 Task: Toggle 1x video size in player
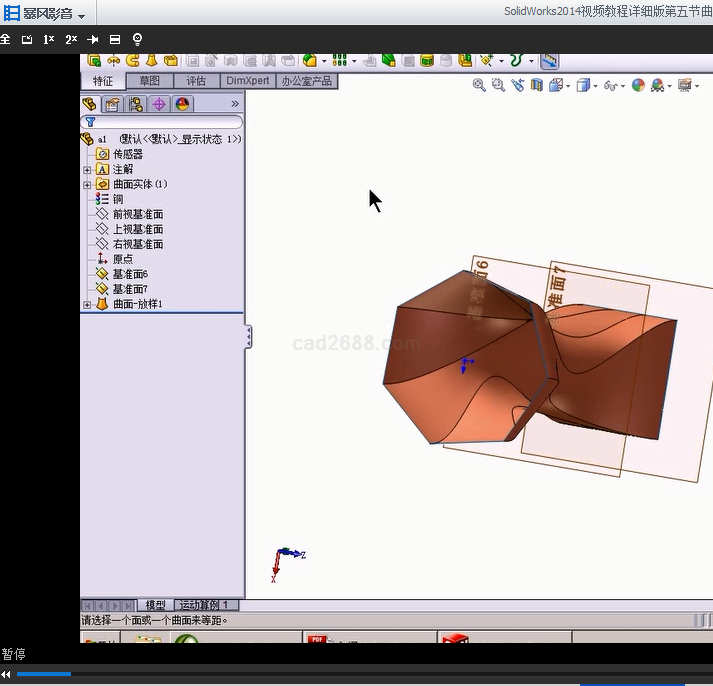pyautogui.click(x=48, y=39)
